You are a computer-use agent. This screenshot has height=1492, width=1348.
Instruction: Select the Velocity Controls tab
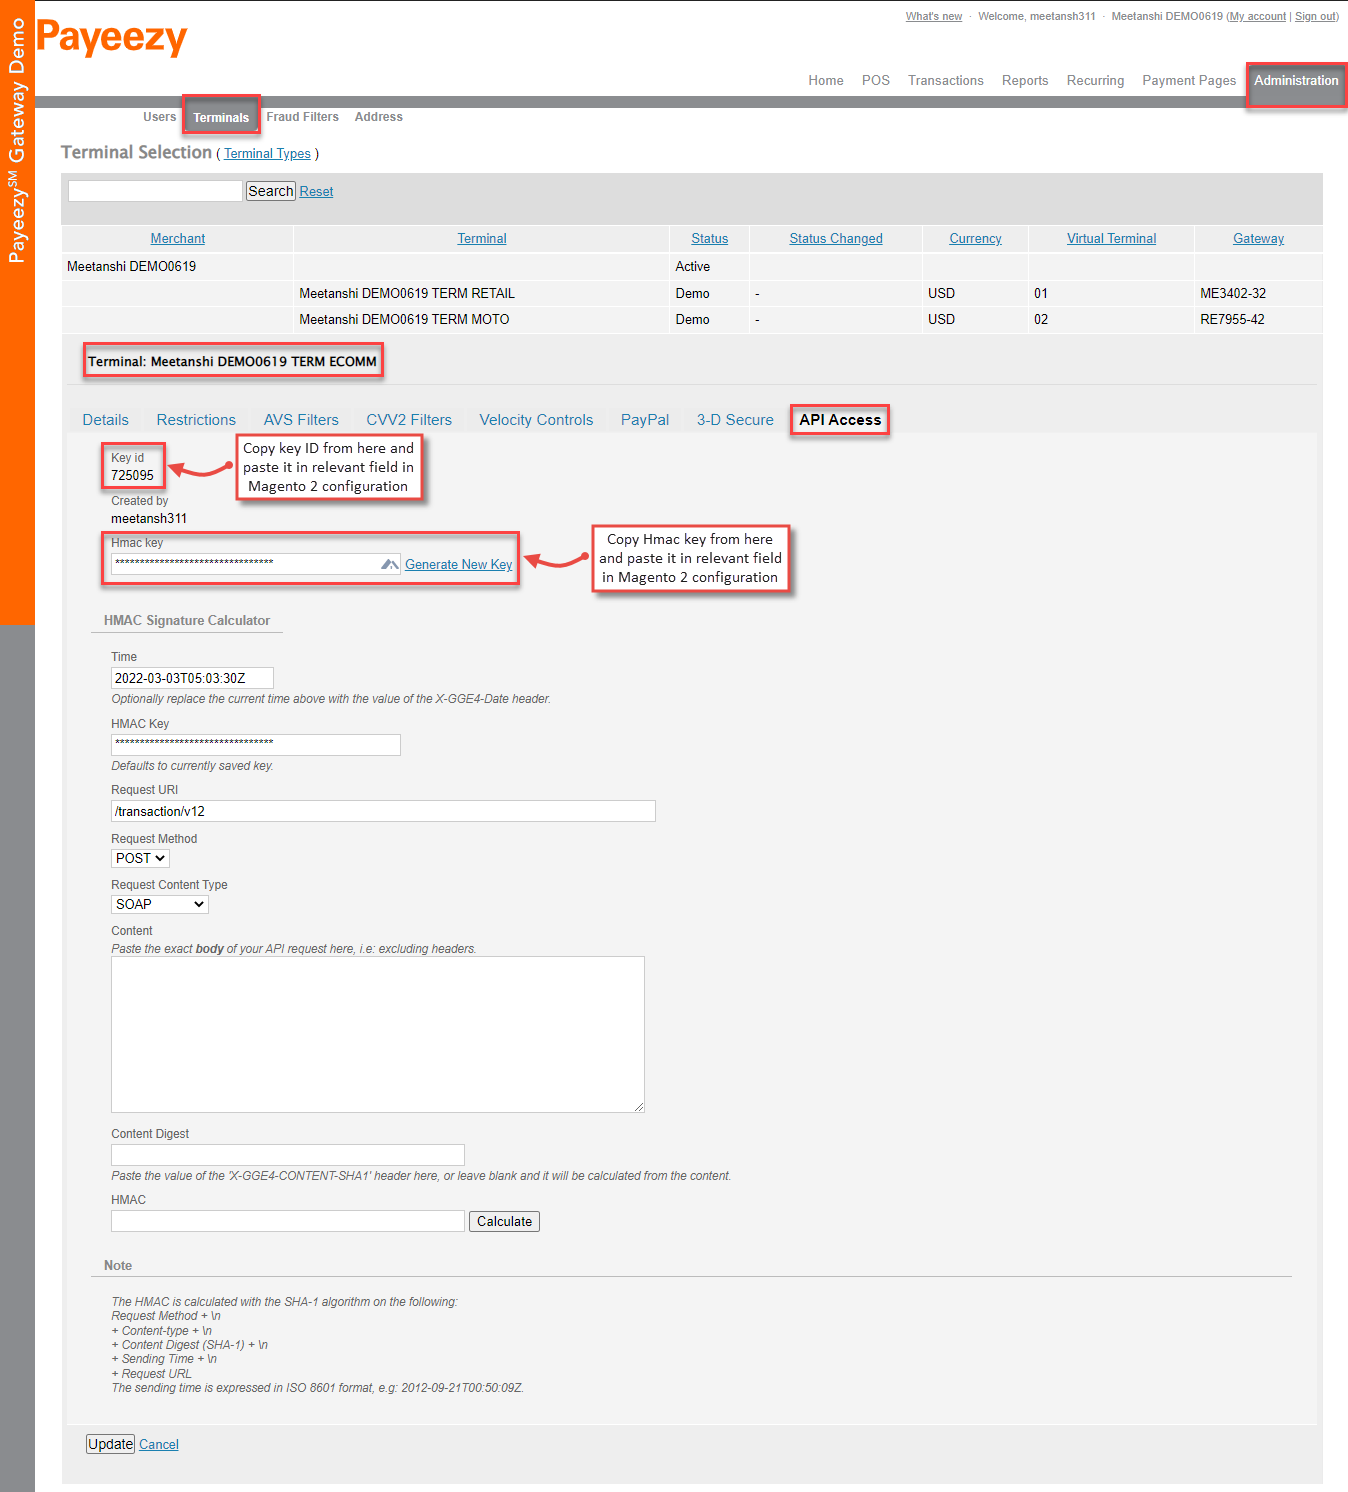[536, 419]
